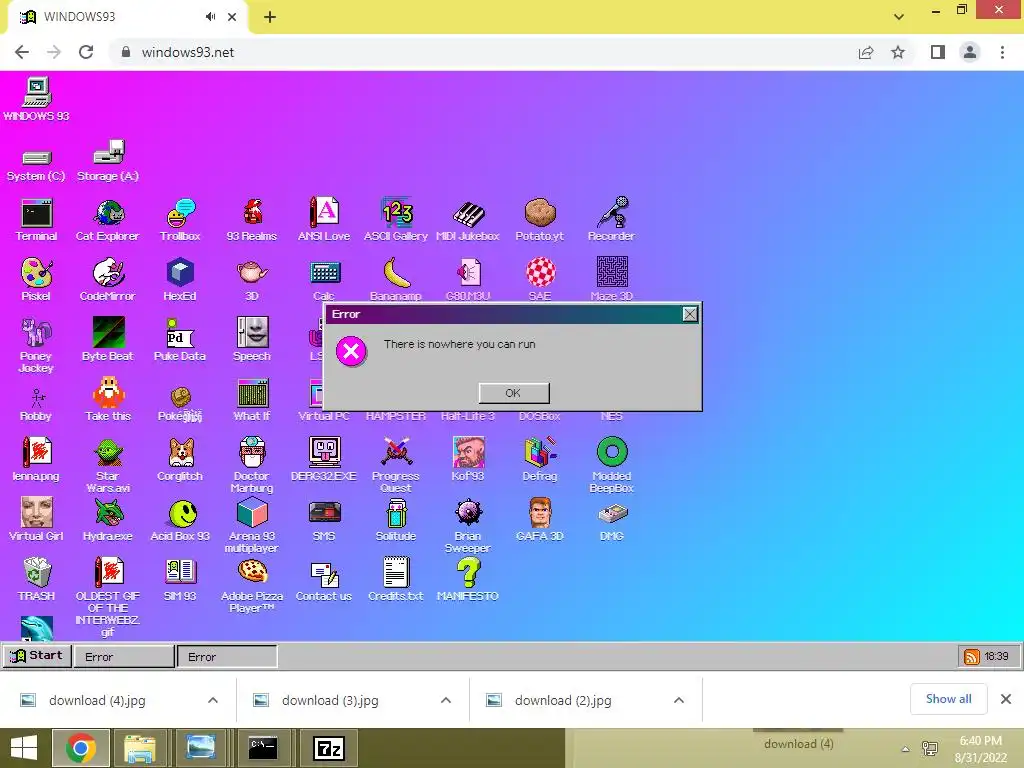Go back in browser history
This screenshot has height=768, width=1024.
pos(22,52)
